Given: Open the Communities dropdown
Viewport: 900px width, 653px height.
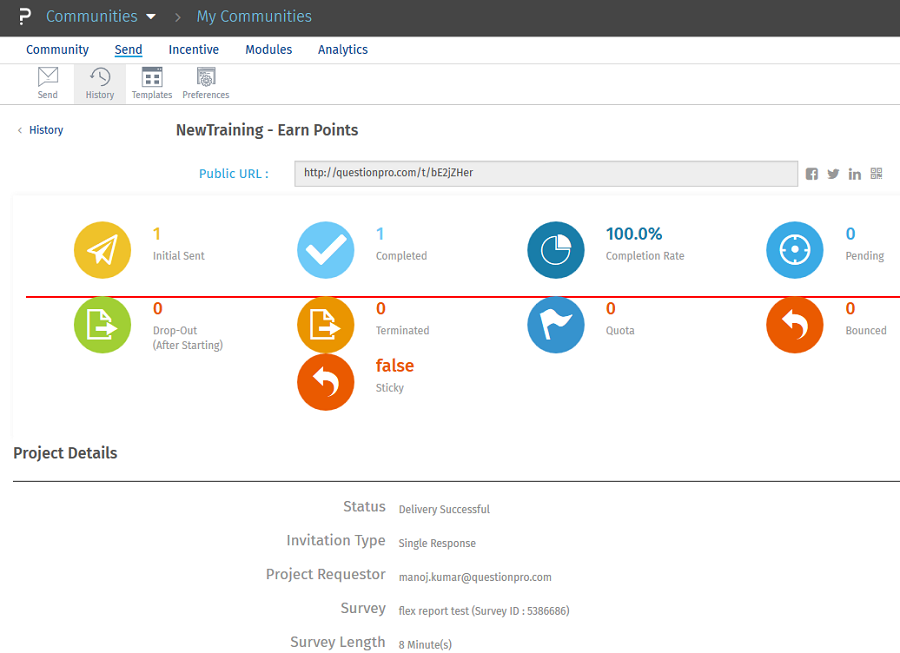Looking at the screenshot, I should [101, 16].
